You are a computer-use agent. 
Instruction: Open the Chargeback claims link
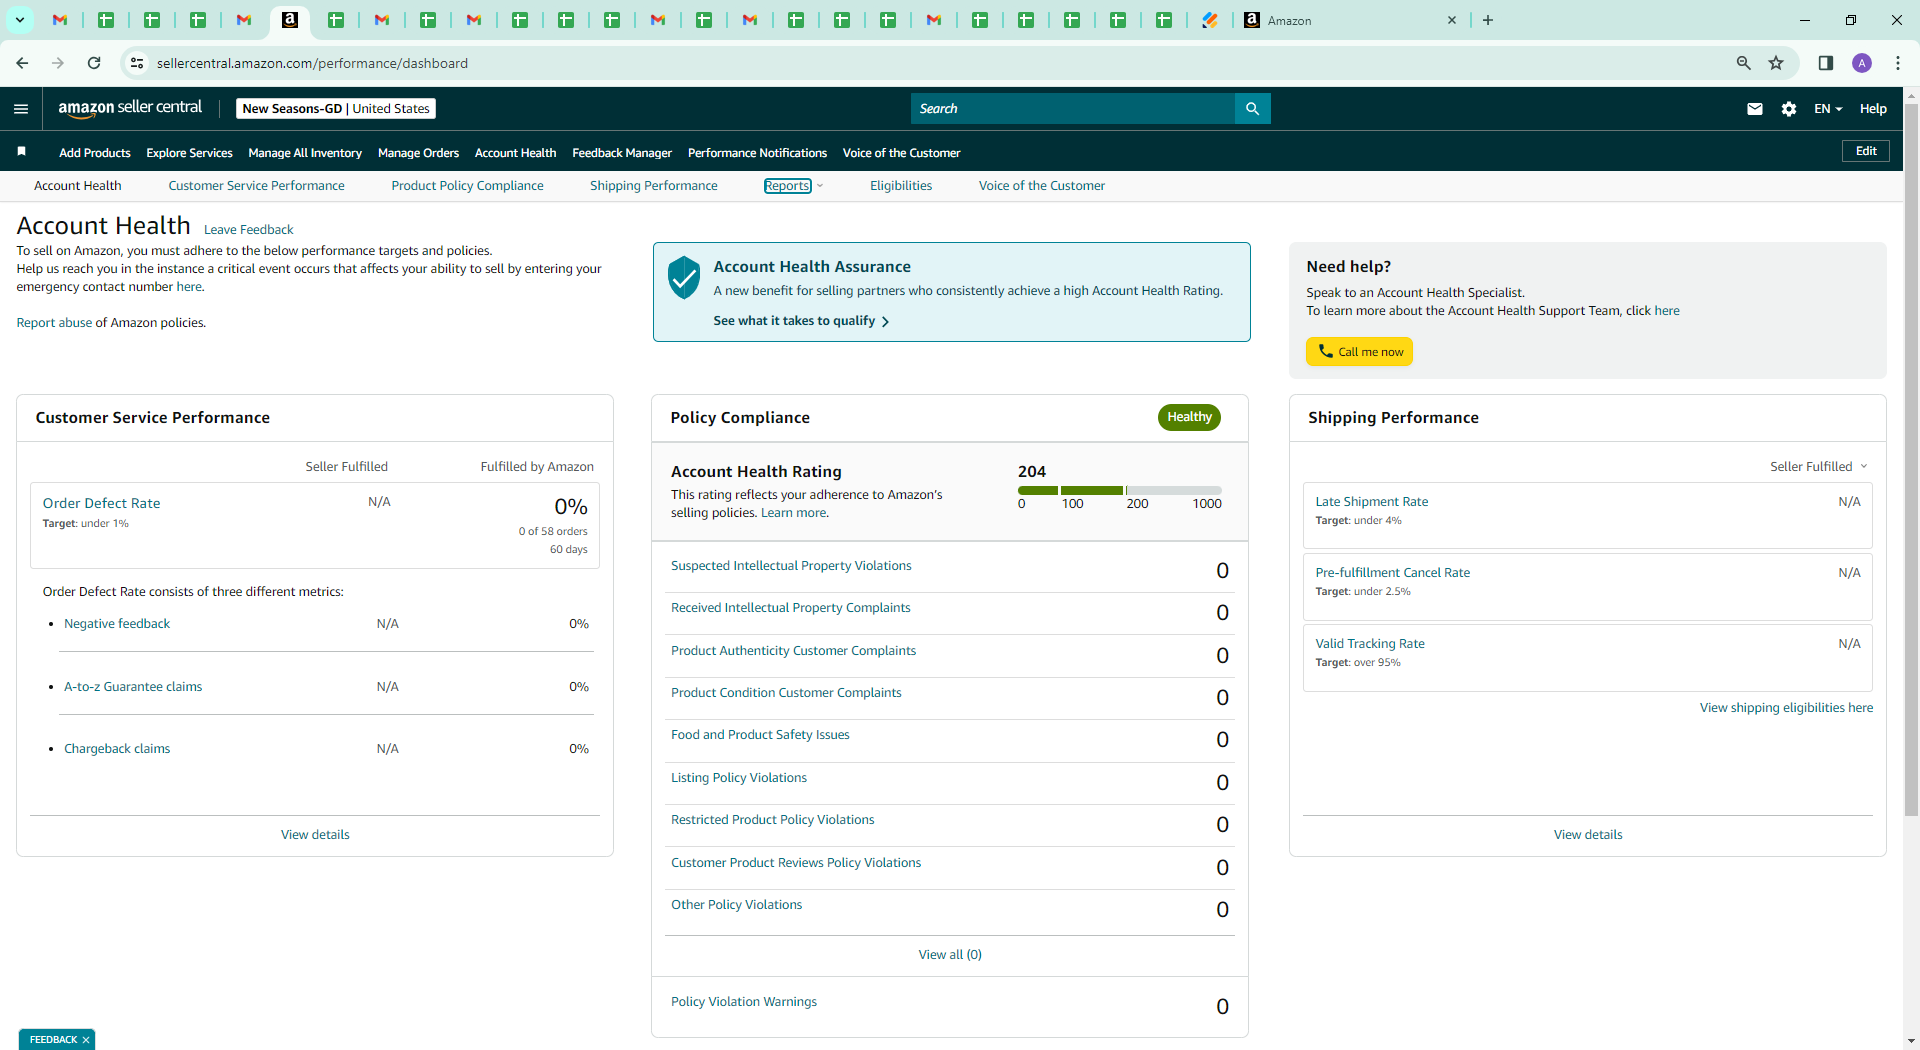tap(117, 749)
